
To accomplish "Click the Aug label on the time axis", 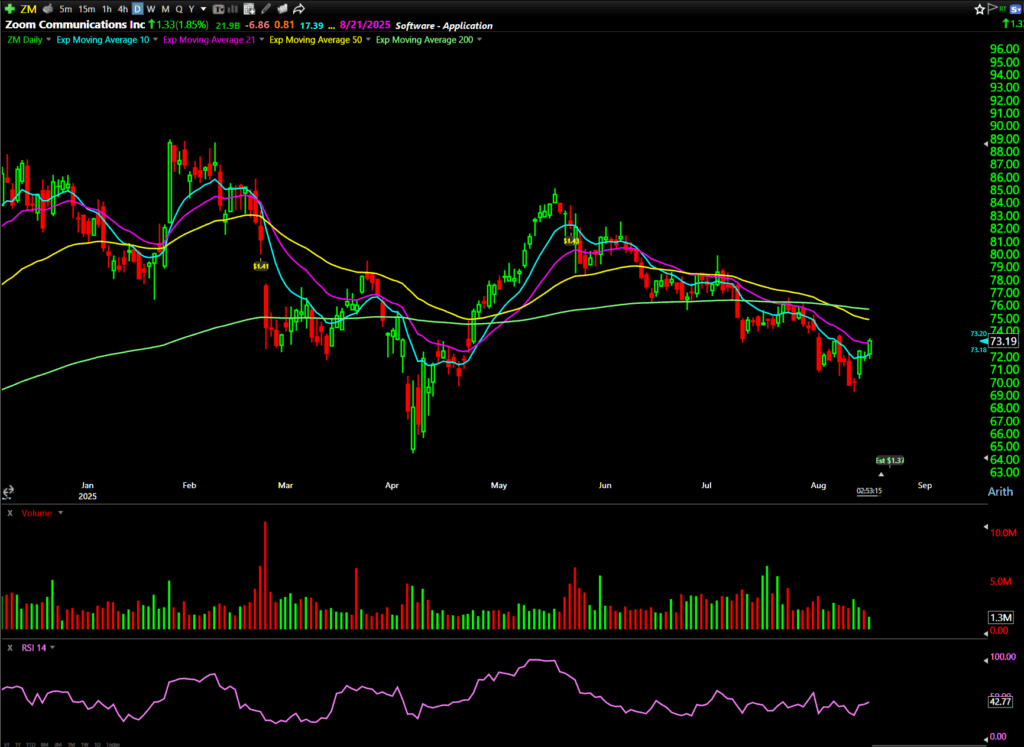I will (818, 485).
